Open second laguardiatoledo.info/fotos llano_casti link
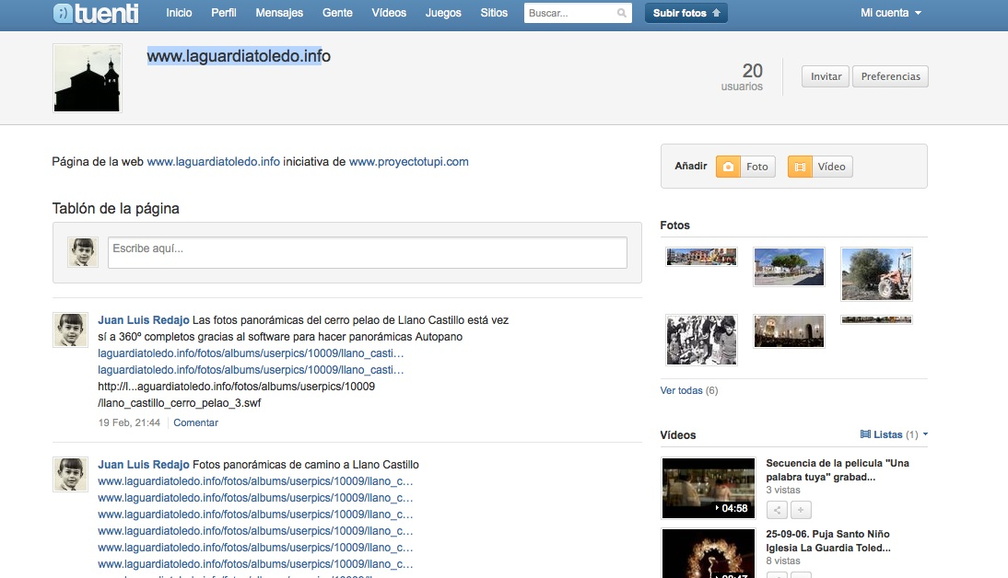The height and width of the screenshot is (578, 1008). 251,370
